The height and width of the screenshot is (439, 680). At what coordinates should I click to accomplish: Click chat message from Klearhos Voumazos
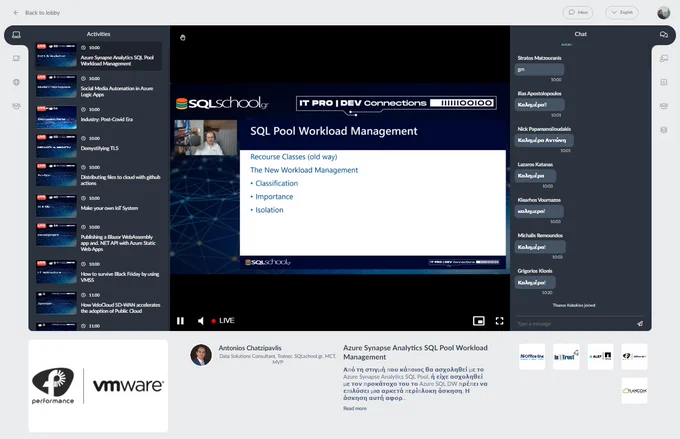pyautogui.click(x=539, y=211)
